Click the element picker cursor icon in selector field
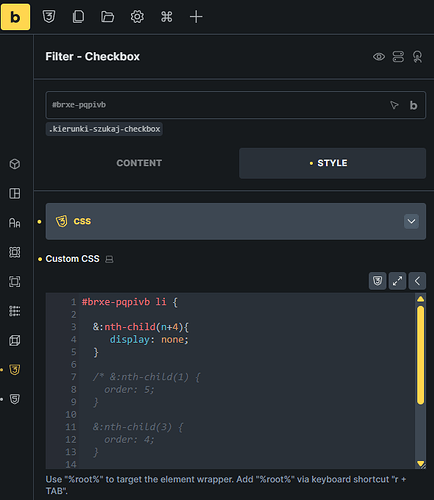Screen dimensions: 434x500 [x=394, y=105]
